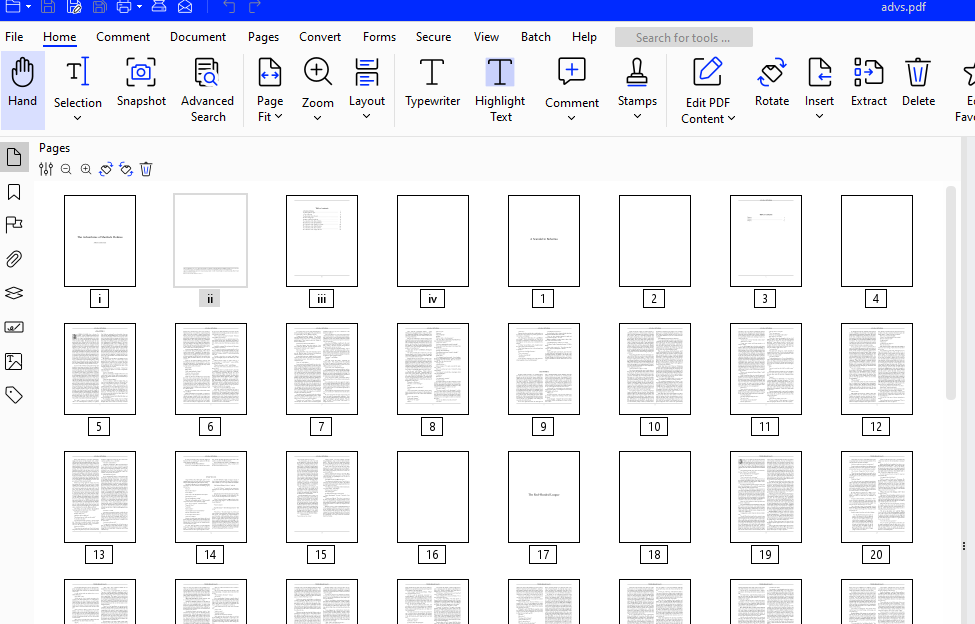Viewport: 975px width, 624px height.
Task: Open the Content sidebar panel
Action: [x=14, y=361]
